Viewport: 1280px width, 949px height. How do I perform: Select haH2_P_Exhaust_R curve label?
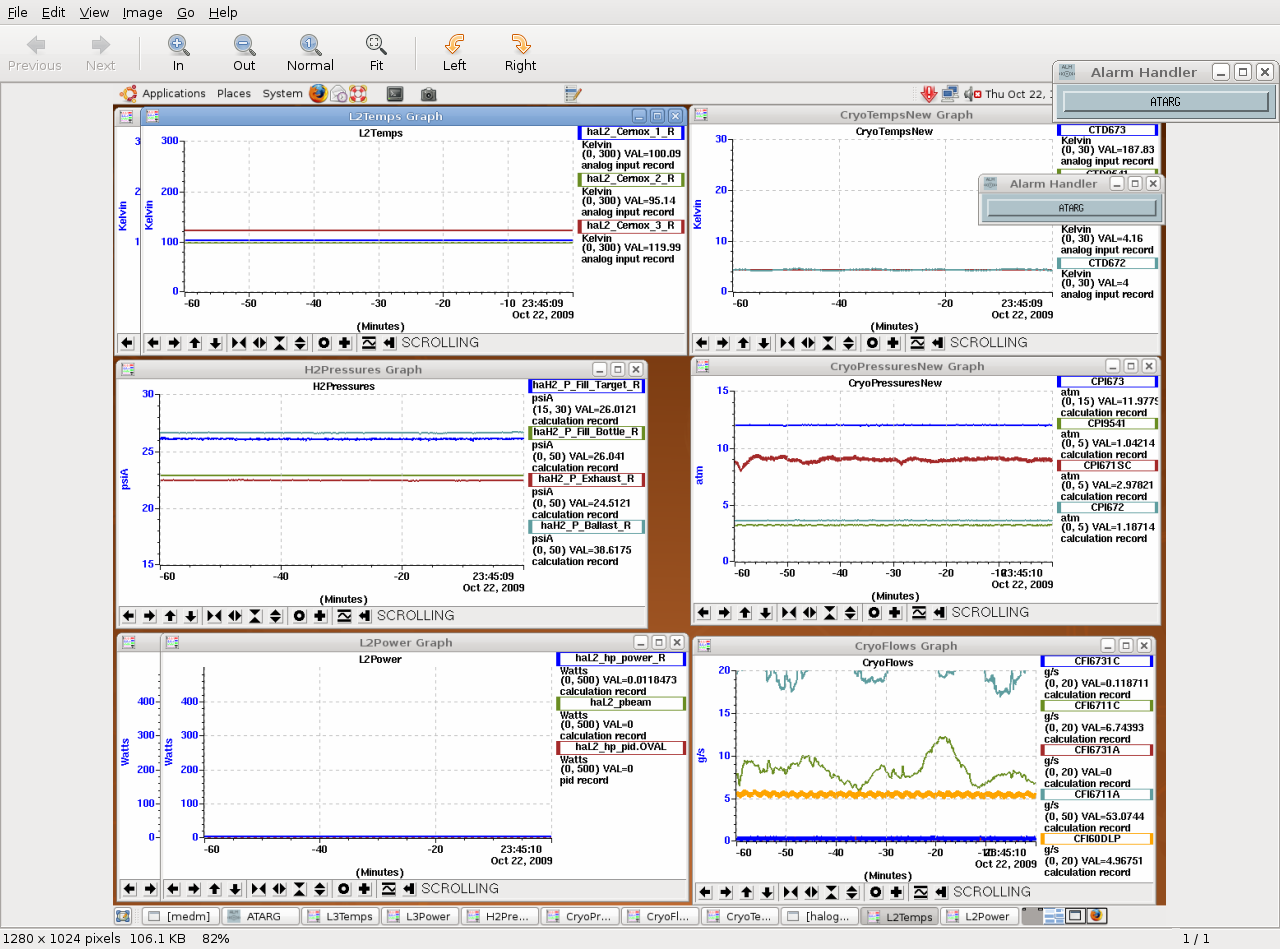[586, 480]
